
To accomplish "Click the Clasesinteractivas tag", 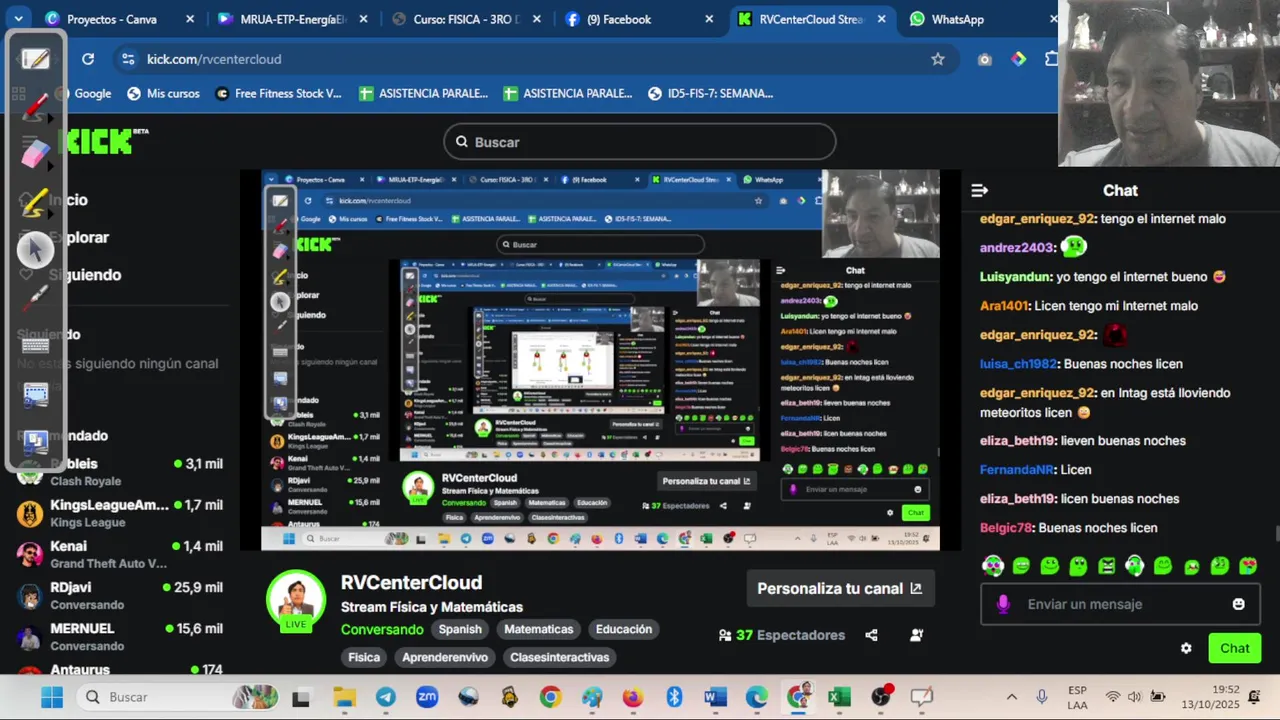I will 559,657.
